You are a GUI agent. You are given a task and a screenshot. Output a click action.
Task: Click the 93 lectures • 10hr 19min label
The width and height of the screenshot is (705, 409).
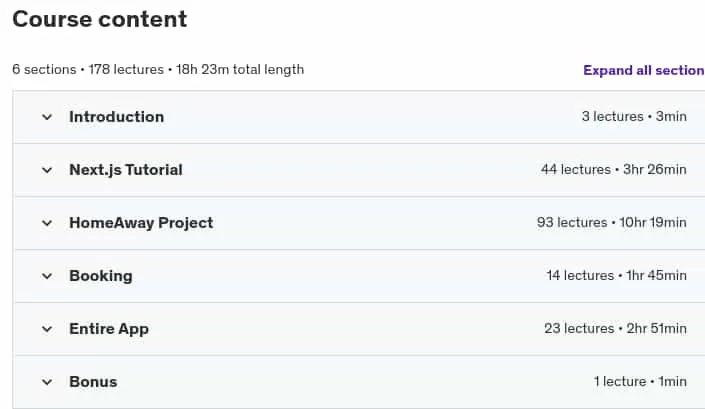pos(611,222)
